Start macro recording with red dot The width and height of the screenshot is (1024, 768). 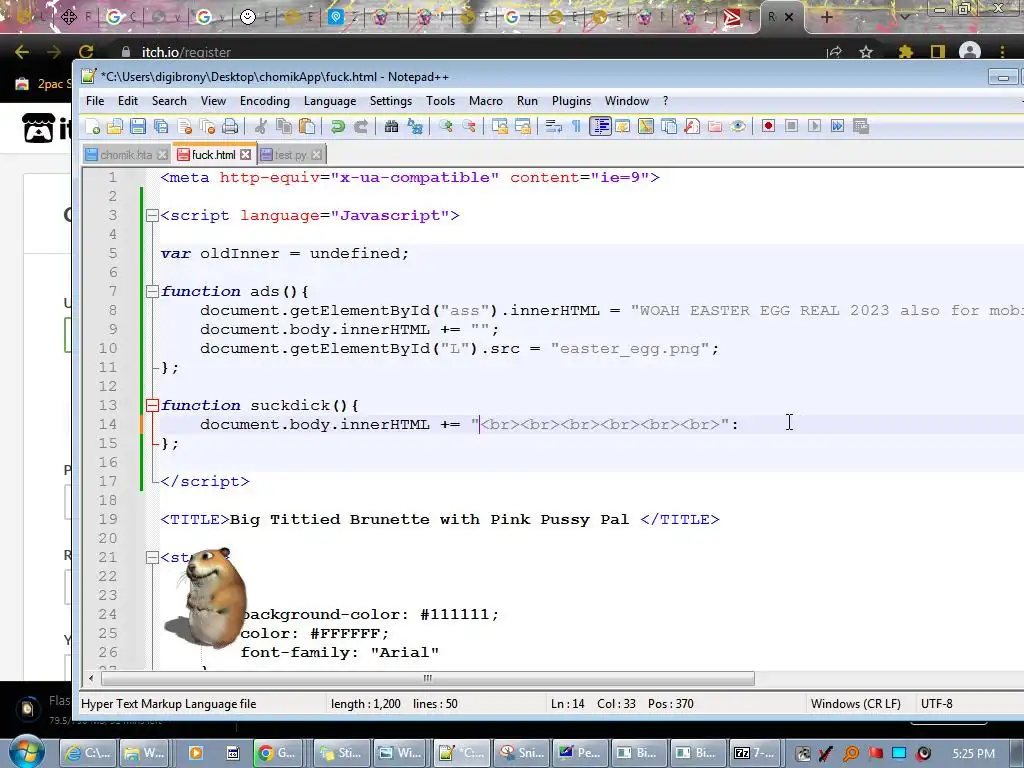pyautogui.click(x=769, y=126)
